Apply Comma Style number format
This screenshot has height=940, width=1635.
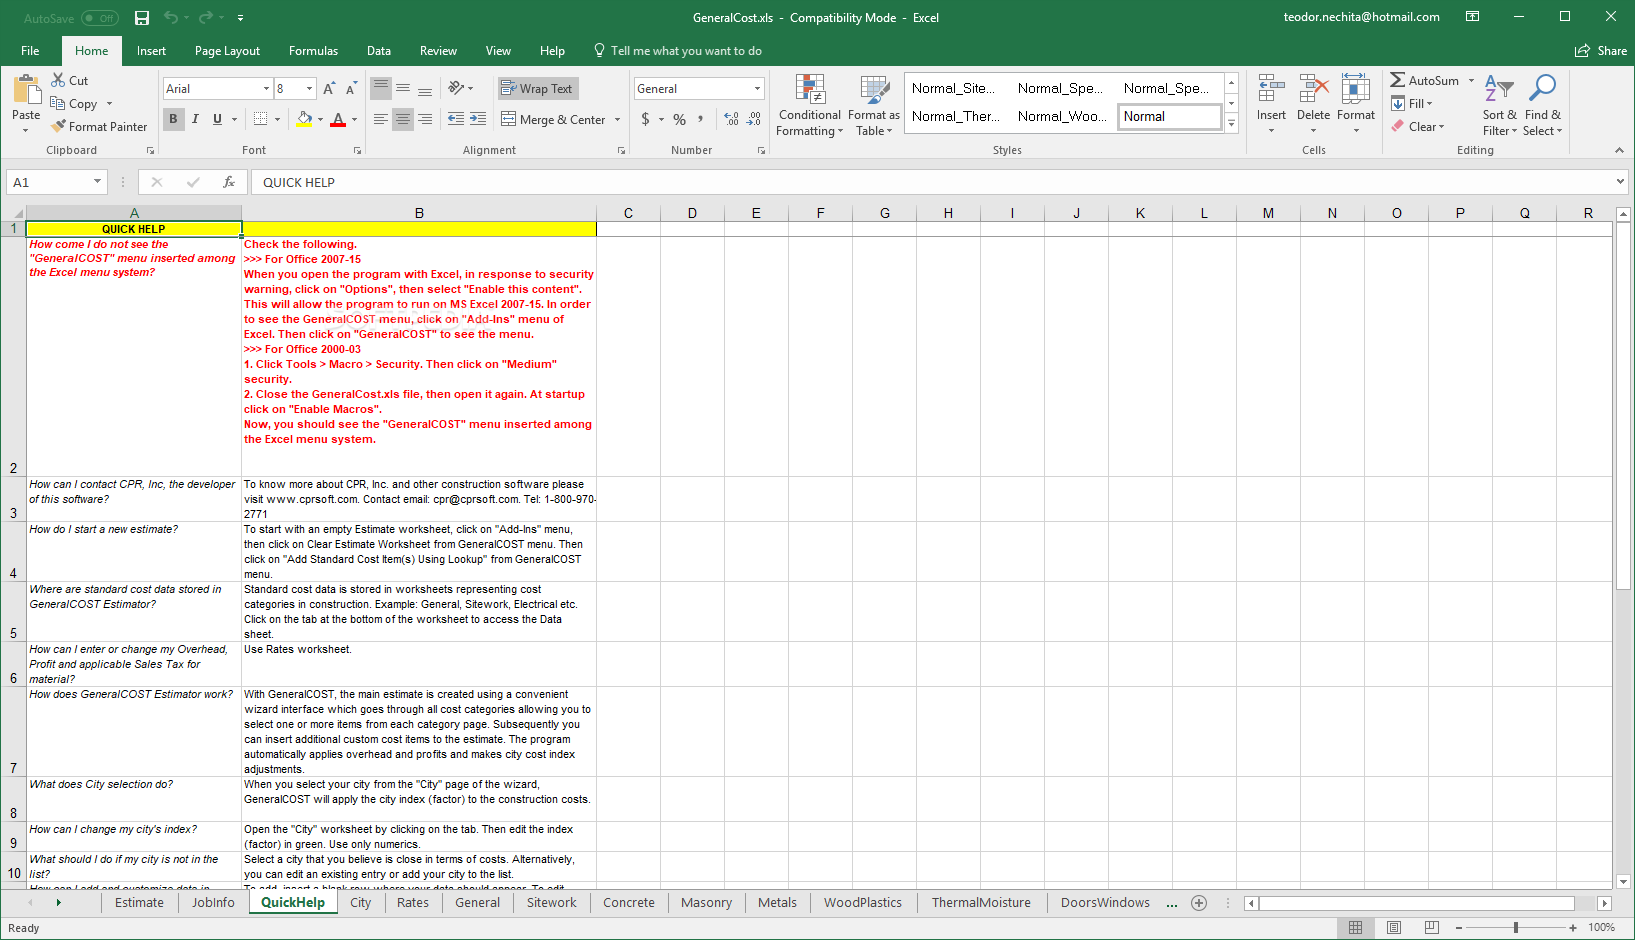(700, 119)
